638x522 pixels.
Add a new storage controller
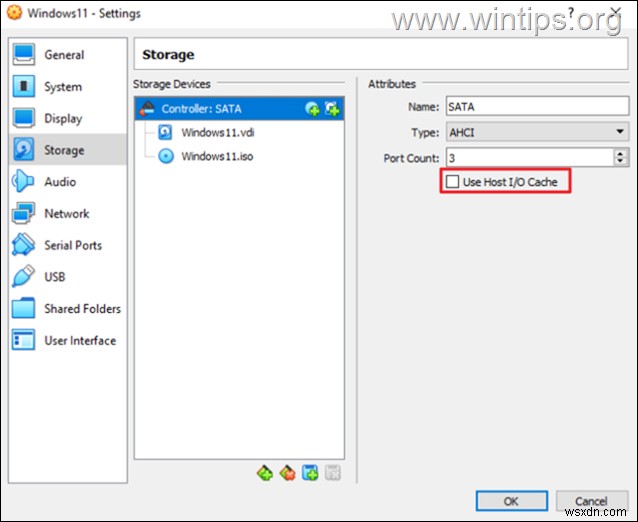click(265, 473)
